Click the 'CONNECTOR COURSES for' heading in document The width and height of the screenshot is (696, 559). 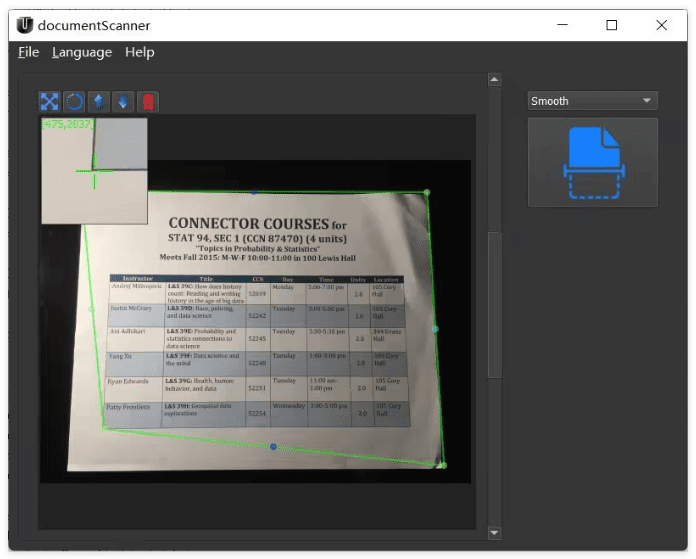pos(257,223)
